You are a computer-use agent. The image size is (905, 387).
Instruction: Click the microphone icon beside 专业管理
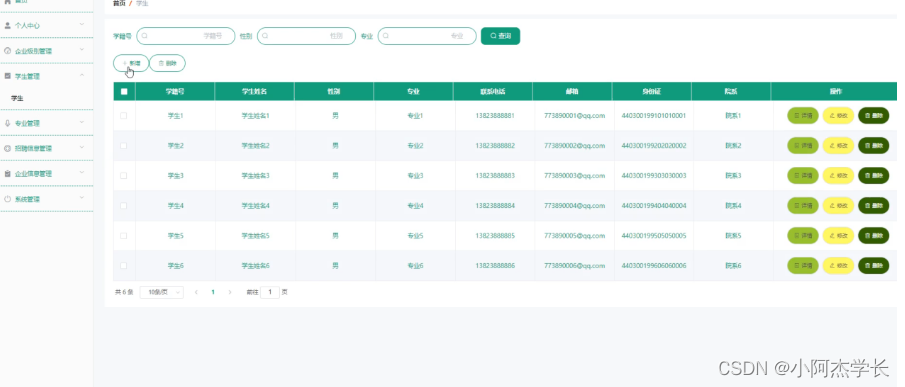(x=8, y=123)
